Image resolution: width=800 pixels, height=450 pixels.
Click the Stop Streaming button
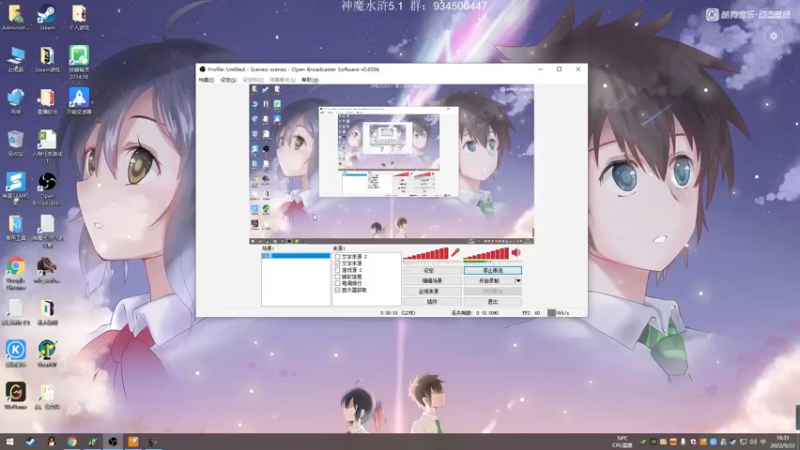click(x=492, y=270)
